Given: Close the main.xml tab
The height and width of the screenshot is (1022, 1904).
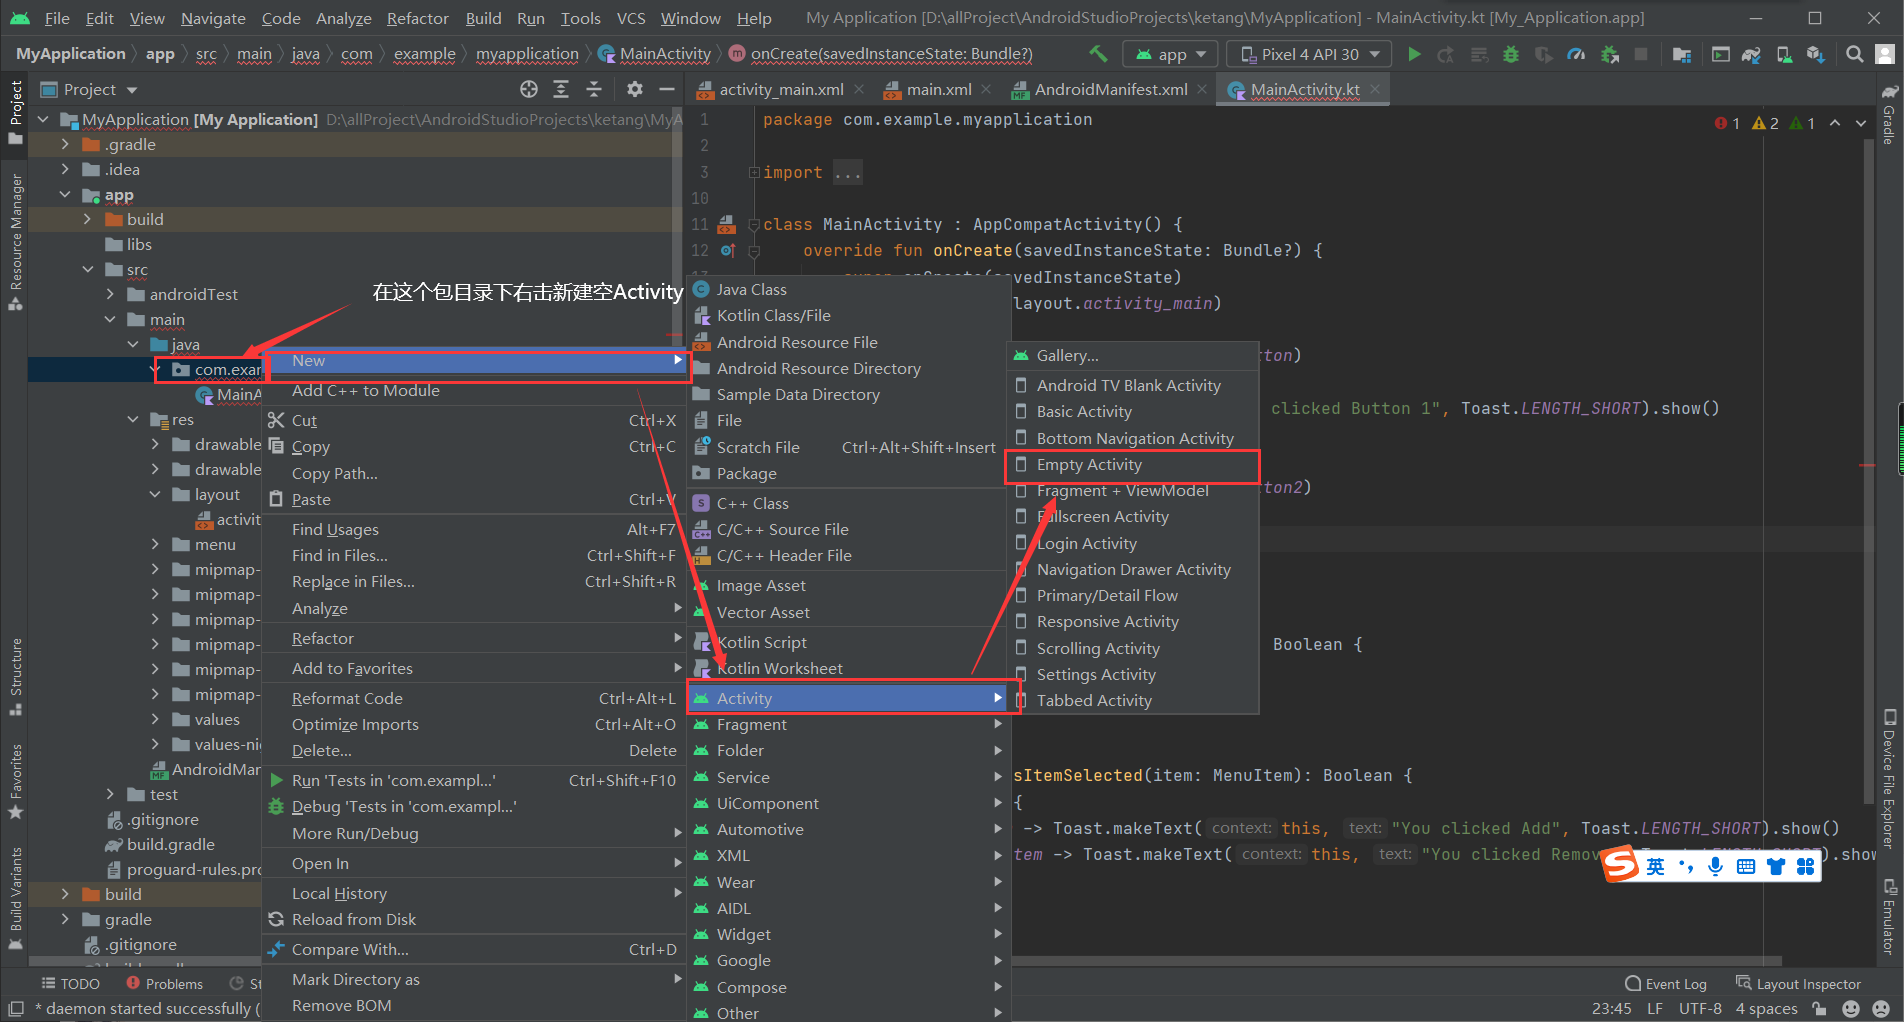Looking at the screenshot, I should click(986, 89).
